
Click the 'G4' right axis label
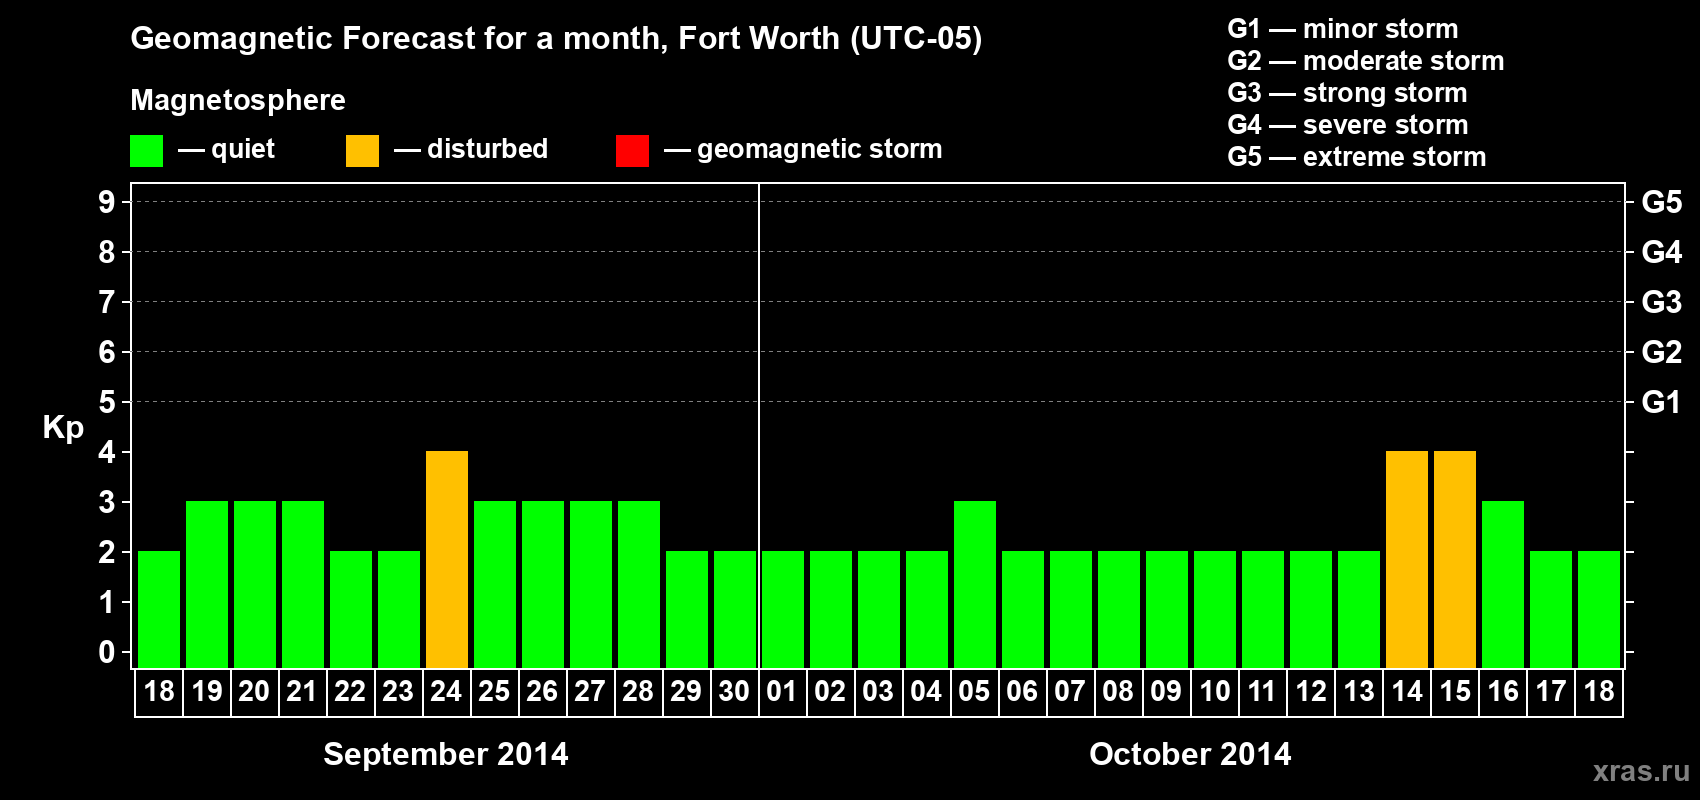[1662, 252]
